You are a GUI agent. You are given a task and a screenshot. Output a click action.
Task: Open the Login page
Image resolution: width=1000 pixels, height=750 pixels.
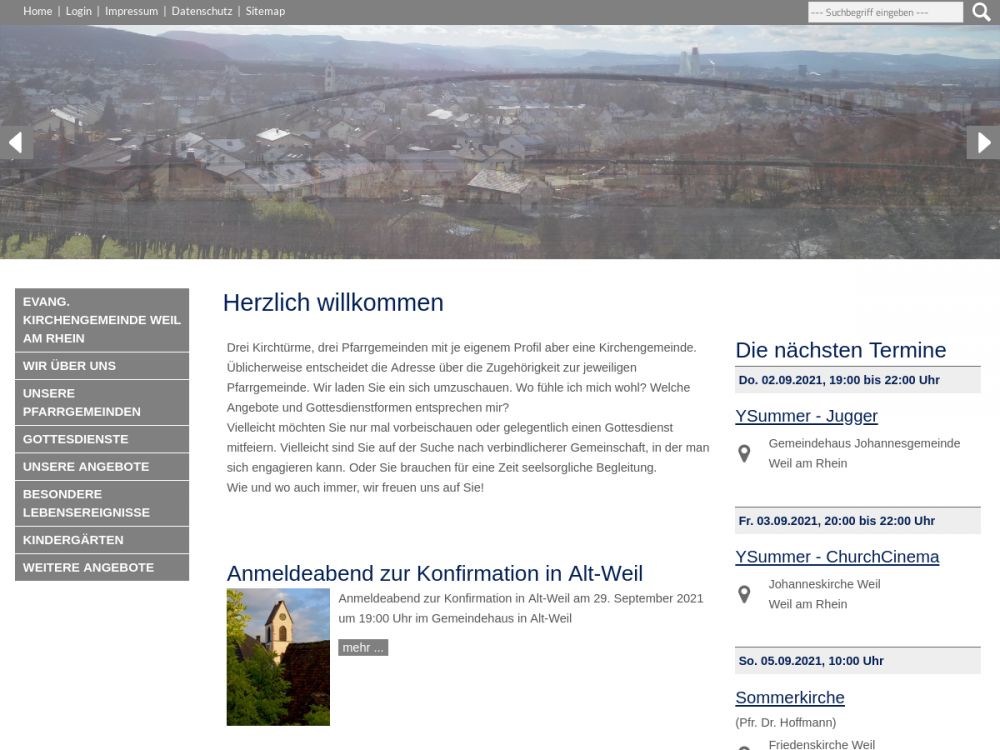[78, 11]
